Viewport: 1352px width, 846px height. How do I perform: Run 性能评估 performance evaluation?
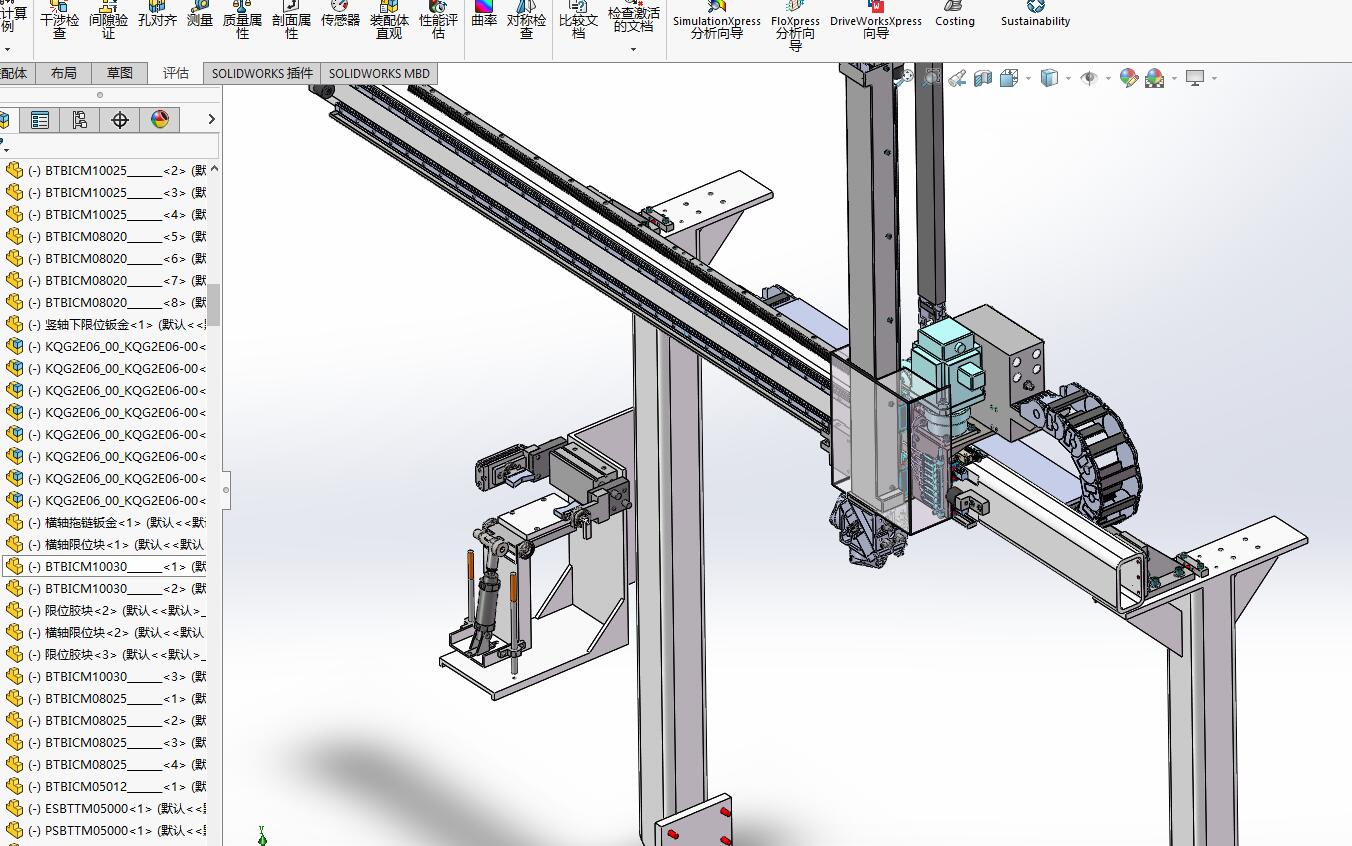coord(438,20)
